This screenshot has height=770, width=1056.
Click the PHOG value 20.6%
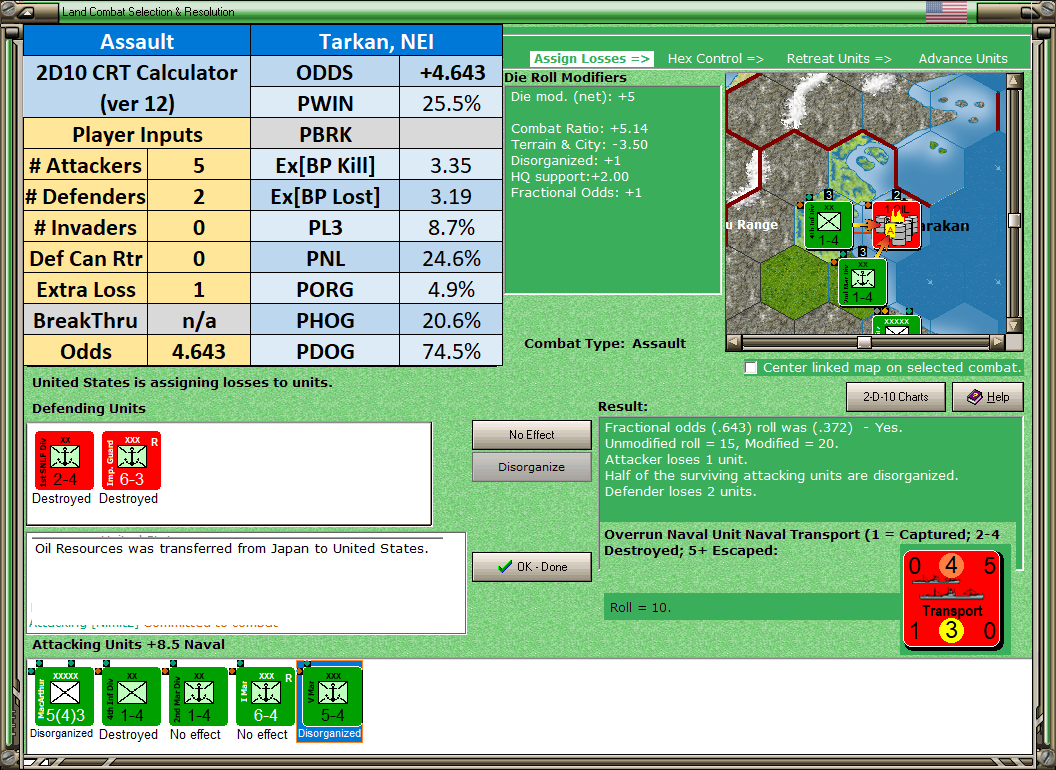451,321
